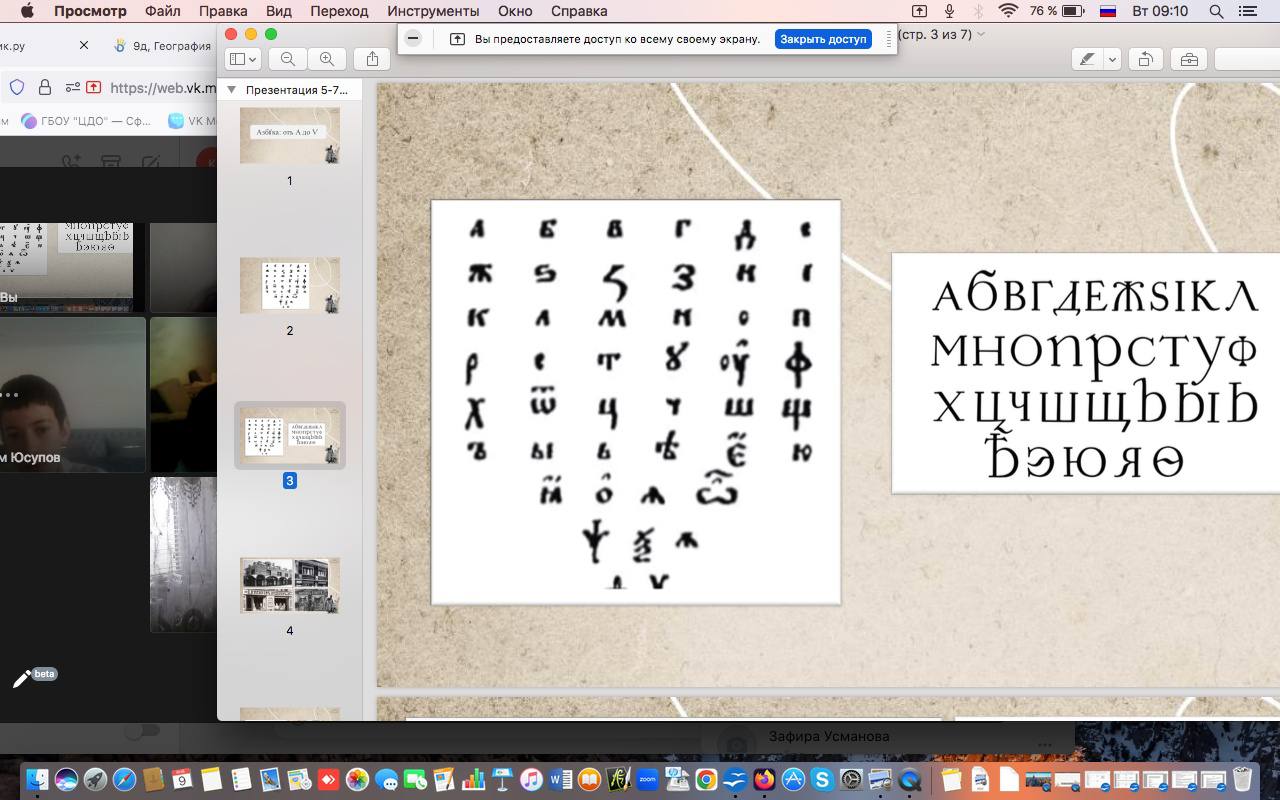Viewport: 1280px width, 800px height.
Task: Collapse the Презентация 5-7 sidebar group
Action: click(x=232, y=90)
